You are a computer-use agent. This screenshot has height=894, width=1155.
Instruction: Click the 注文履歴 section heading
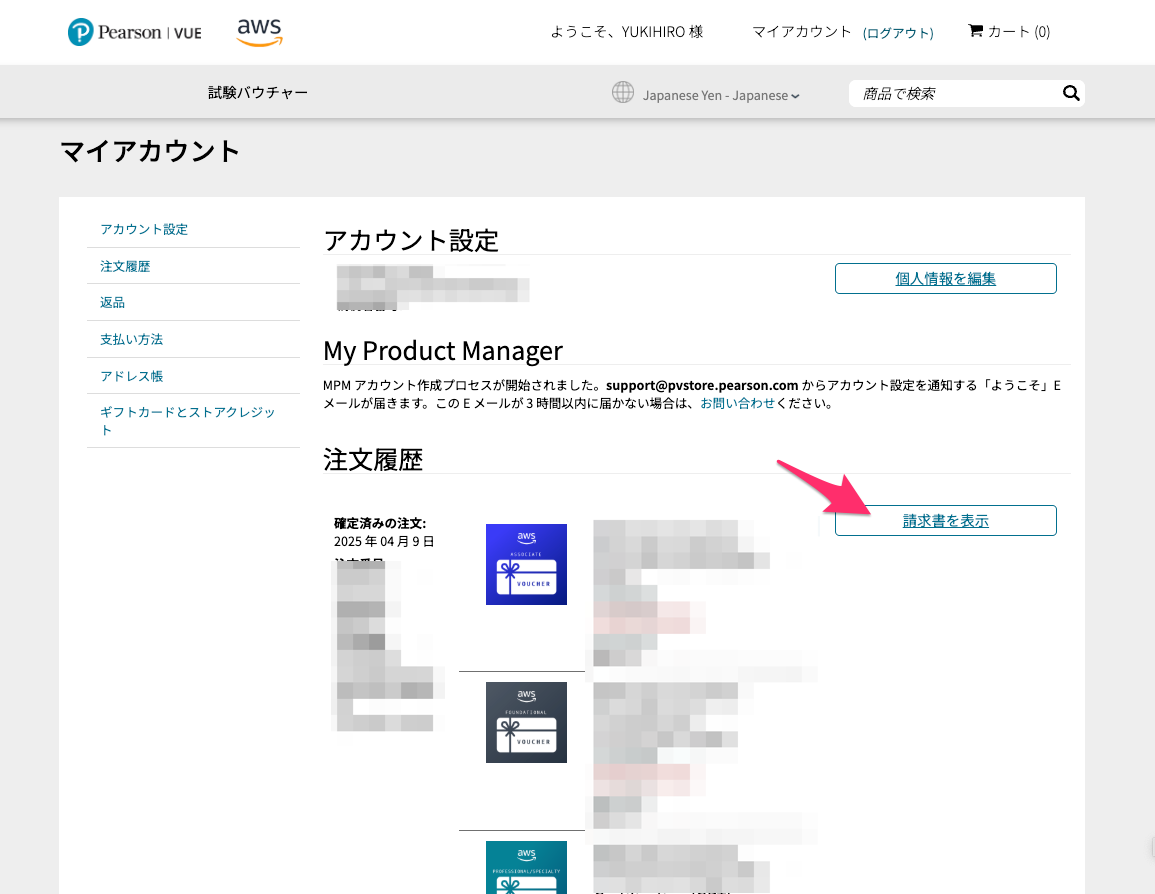coord(373,460)
